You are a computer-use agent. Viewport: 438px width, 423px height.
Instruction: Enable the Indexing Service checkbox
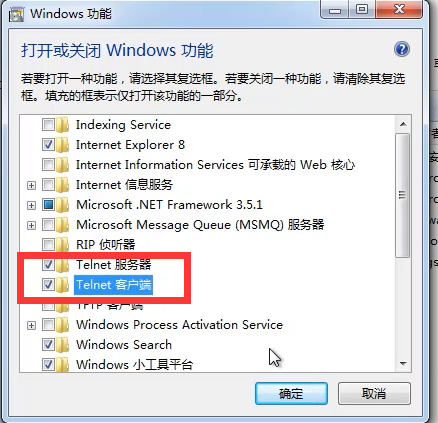(48, 125)
